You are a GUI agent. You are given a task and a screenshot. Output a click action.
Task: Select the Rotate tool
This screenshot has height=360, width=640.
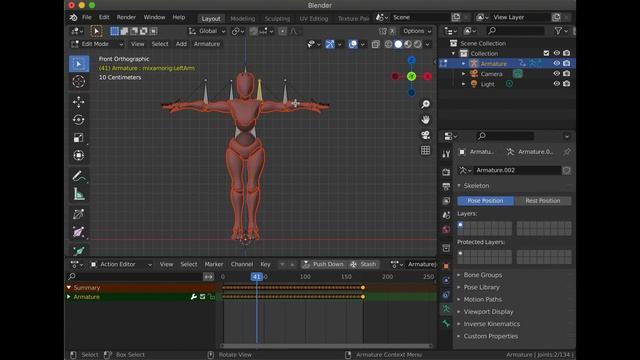pyautogui.click(x=79, y=120)
